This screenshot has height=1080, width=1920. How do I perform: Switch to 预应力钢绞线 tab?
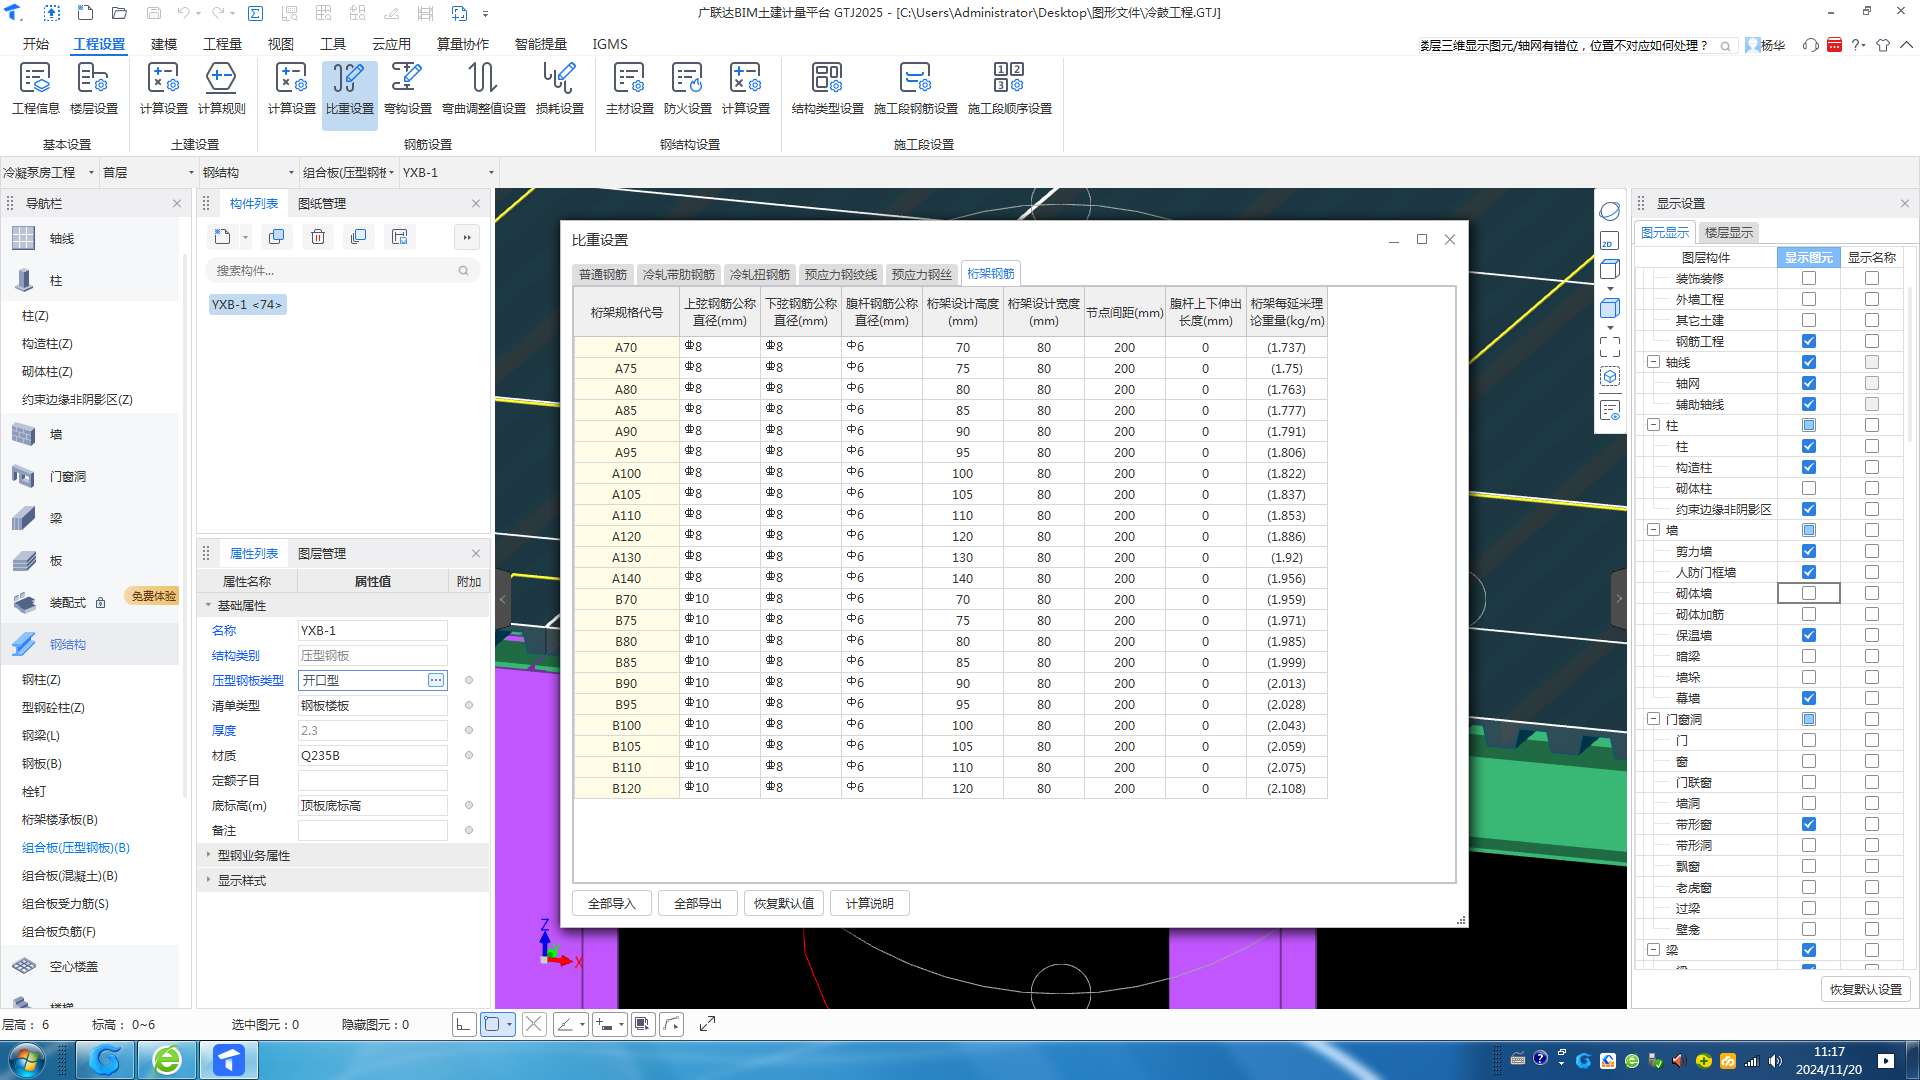(841, 274)
